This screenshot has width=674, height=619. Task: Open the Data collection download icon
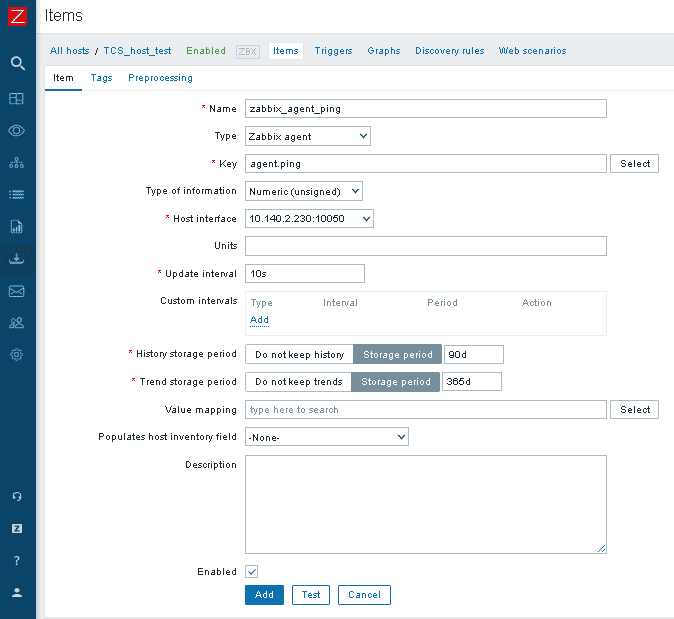click(16, 259)
